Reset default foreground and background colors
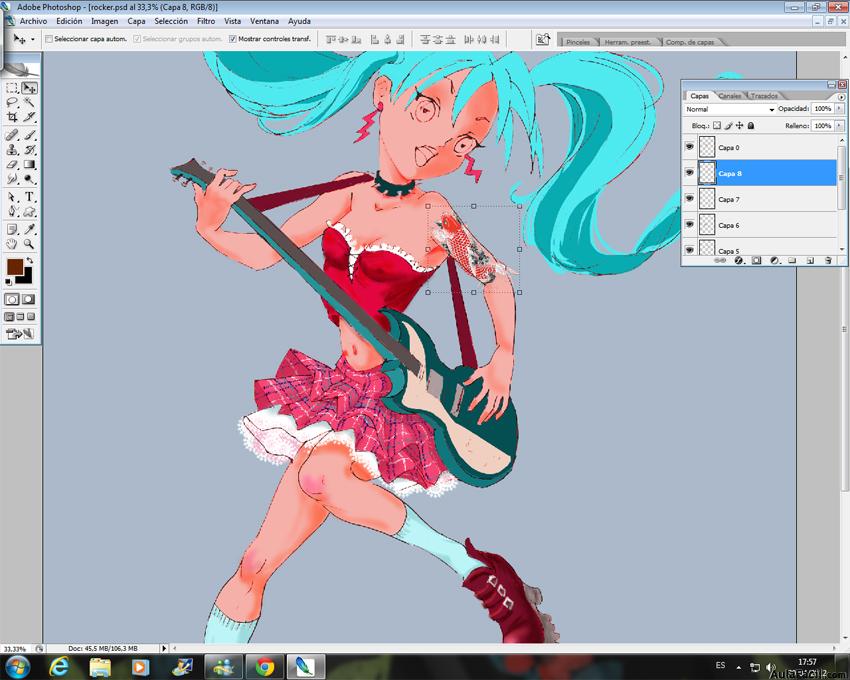 tap(8, 282)
